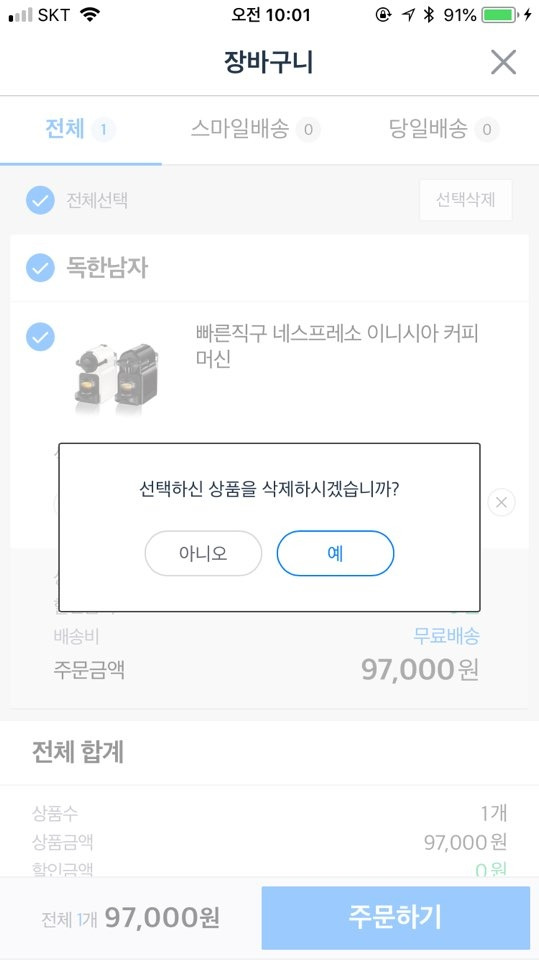Uncheck the Nespresso coffee machine item checkbox

[40, 337]
